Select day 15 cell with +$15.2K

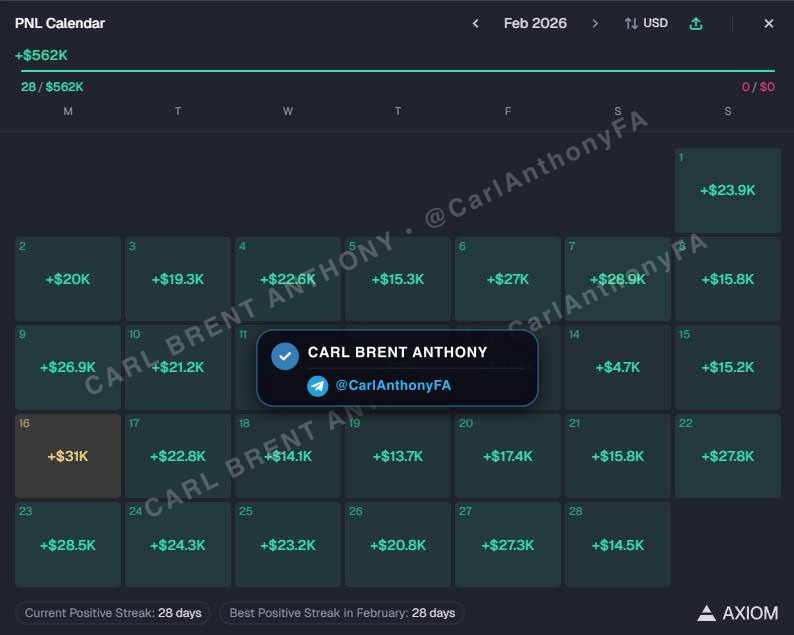(728, 368)
